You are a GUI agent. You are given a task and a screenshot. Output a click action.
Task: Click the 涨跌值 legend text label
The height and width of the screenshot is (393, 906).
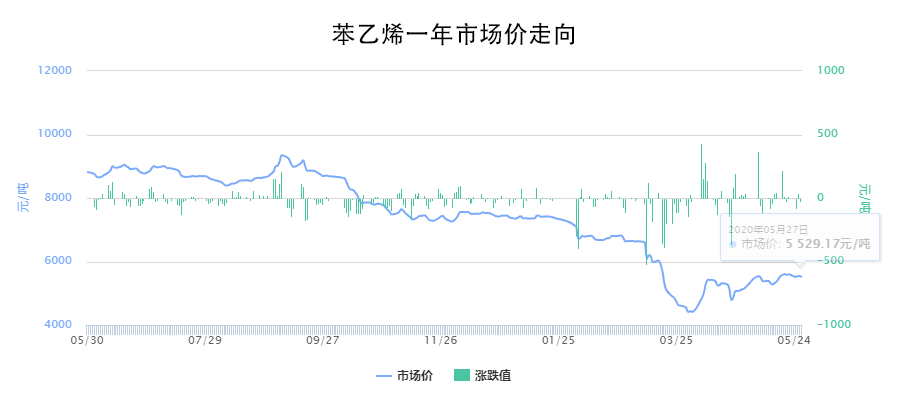(x=493, y=376)
